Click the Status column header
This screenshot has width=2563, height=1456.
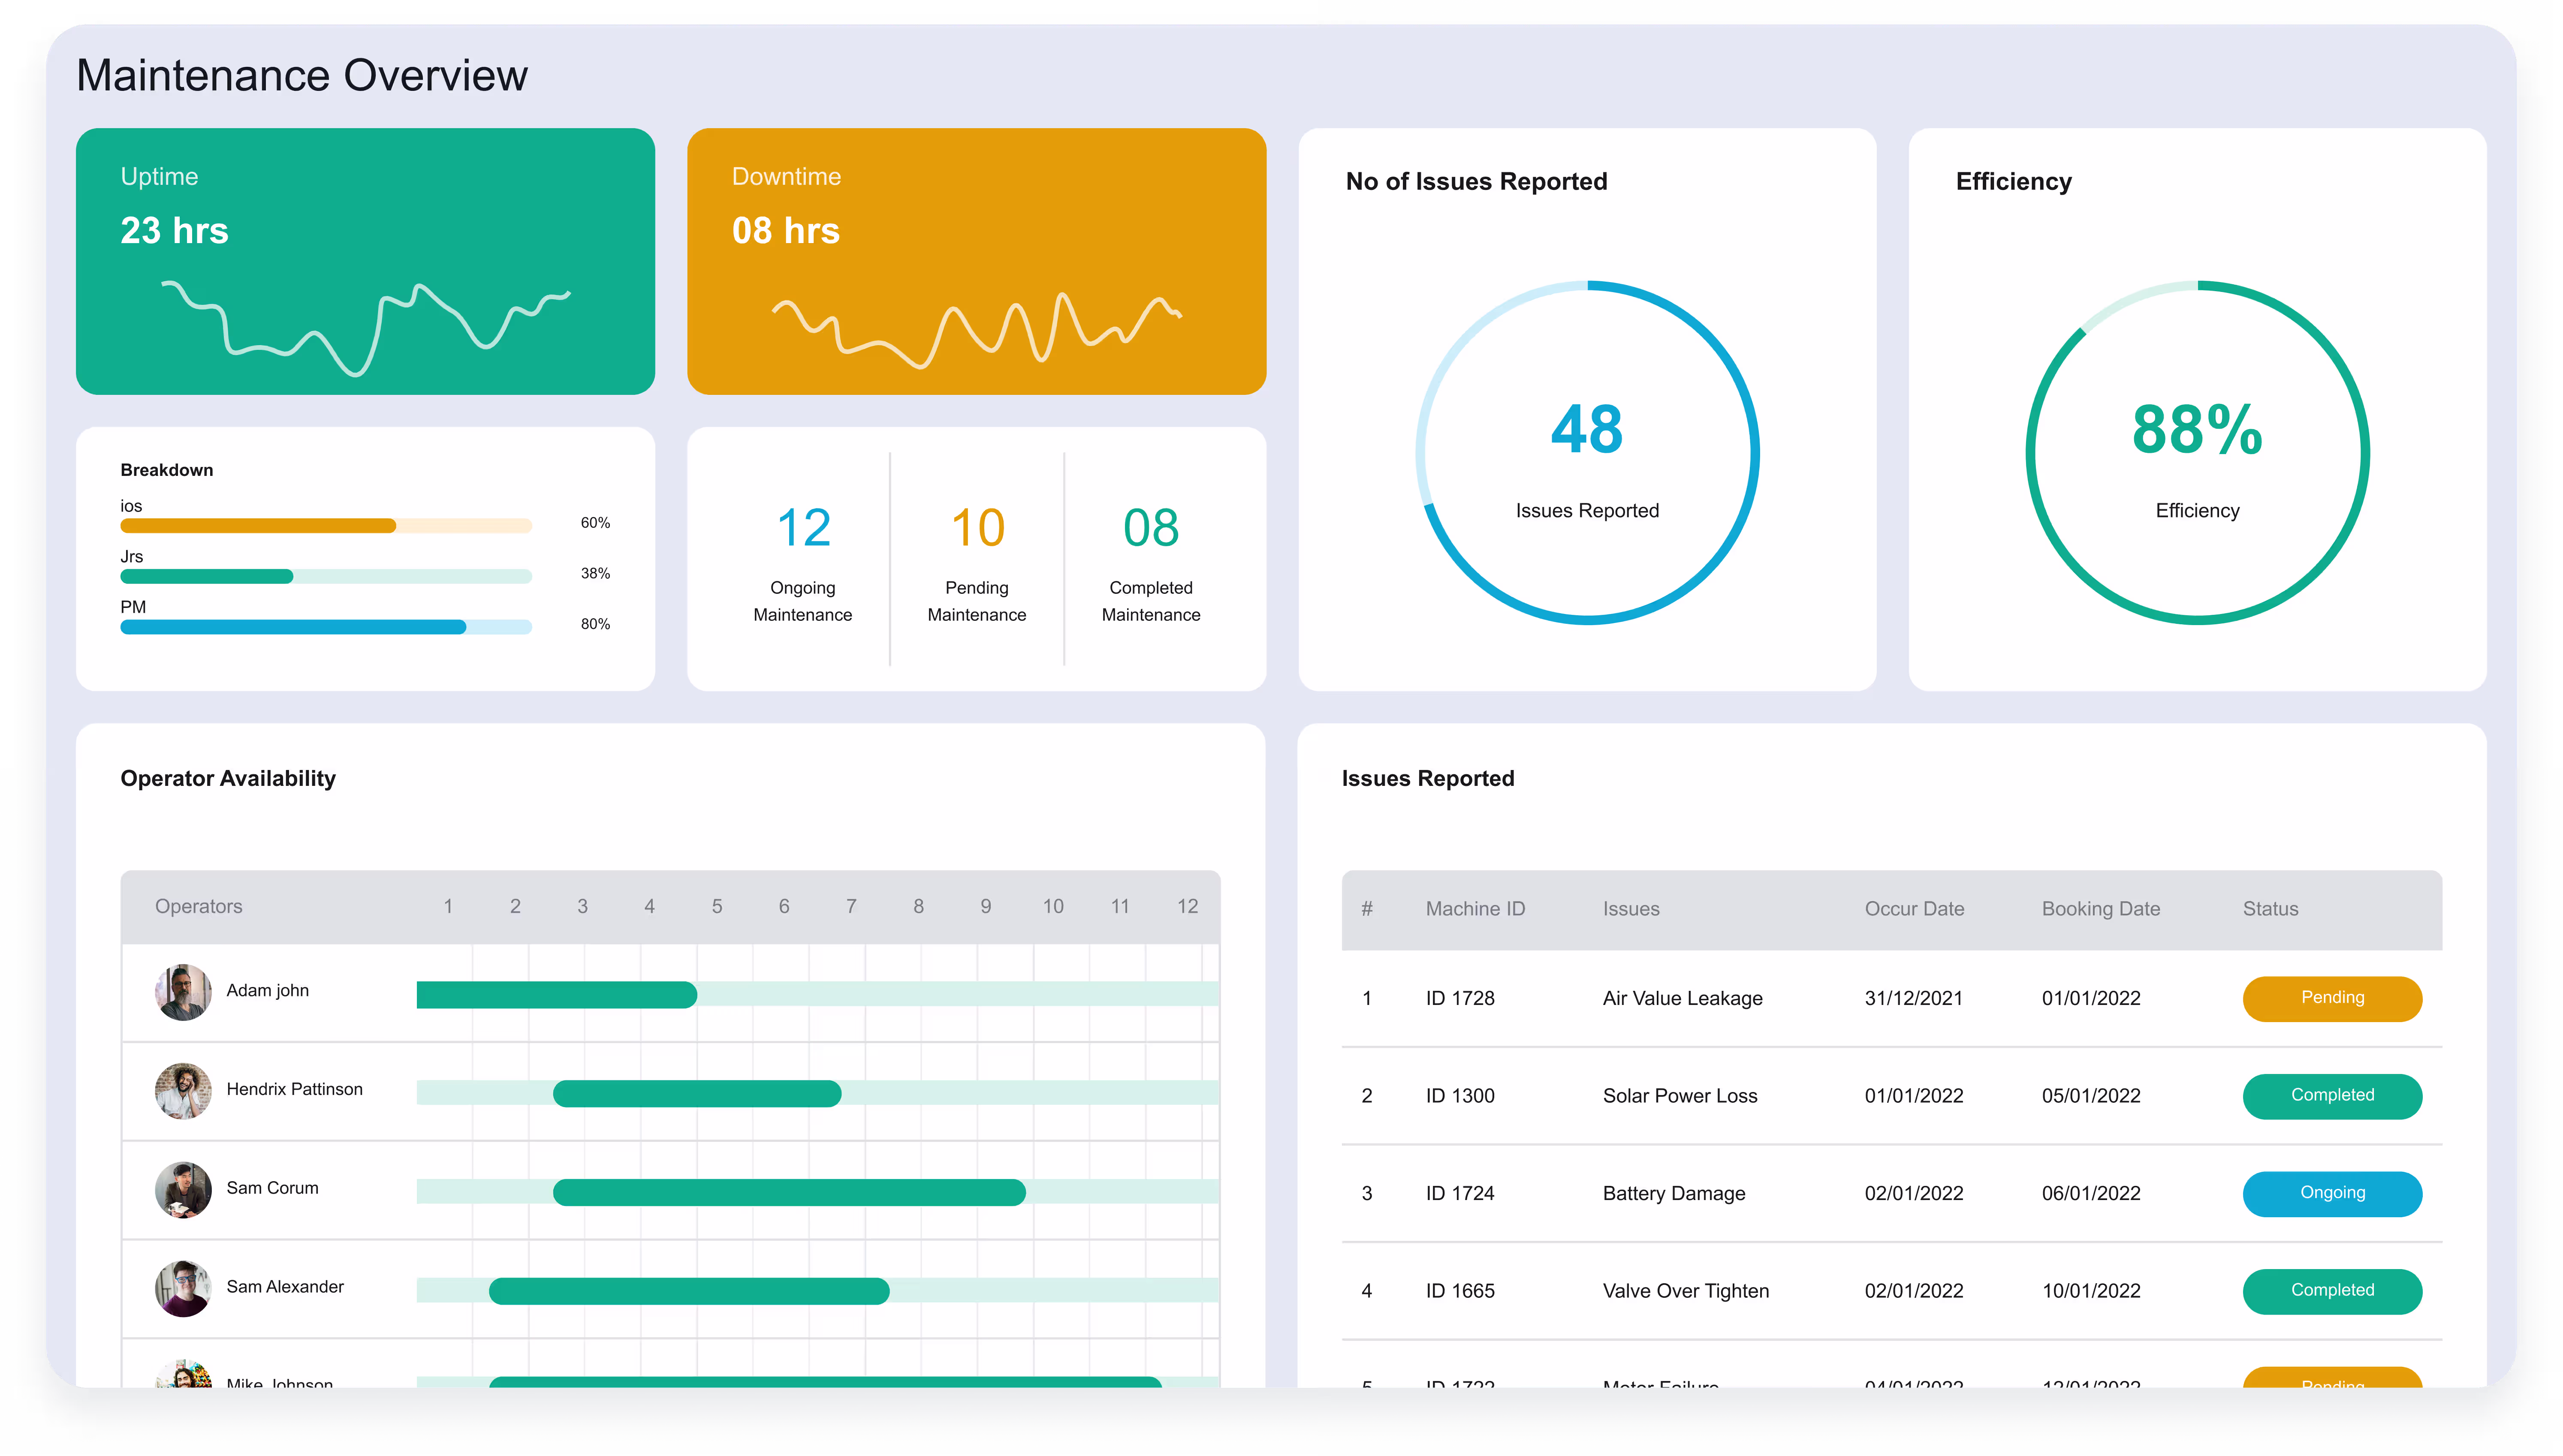(x=2270, y=908)
